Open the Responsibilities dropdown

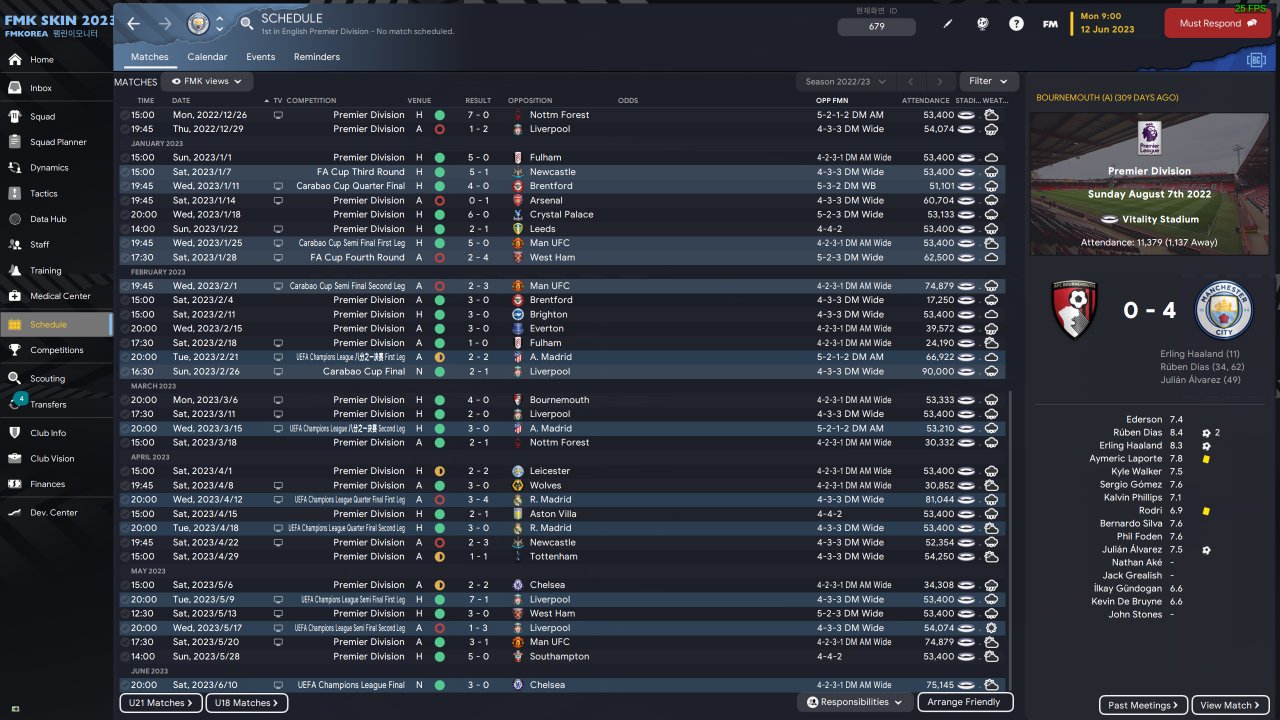pos(855,702)
